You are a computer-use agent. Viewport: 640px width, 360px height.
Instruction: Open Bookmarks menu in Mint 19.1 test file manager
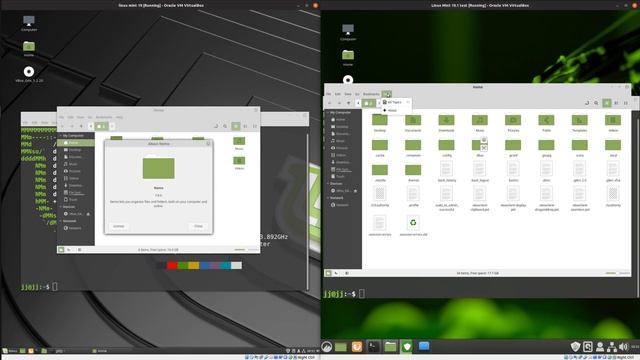pyautogui.click(x=371, y=94)
